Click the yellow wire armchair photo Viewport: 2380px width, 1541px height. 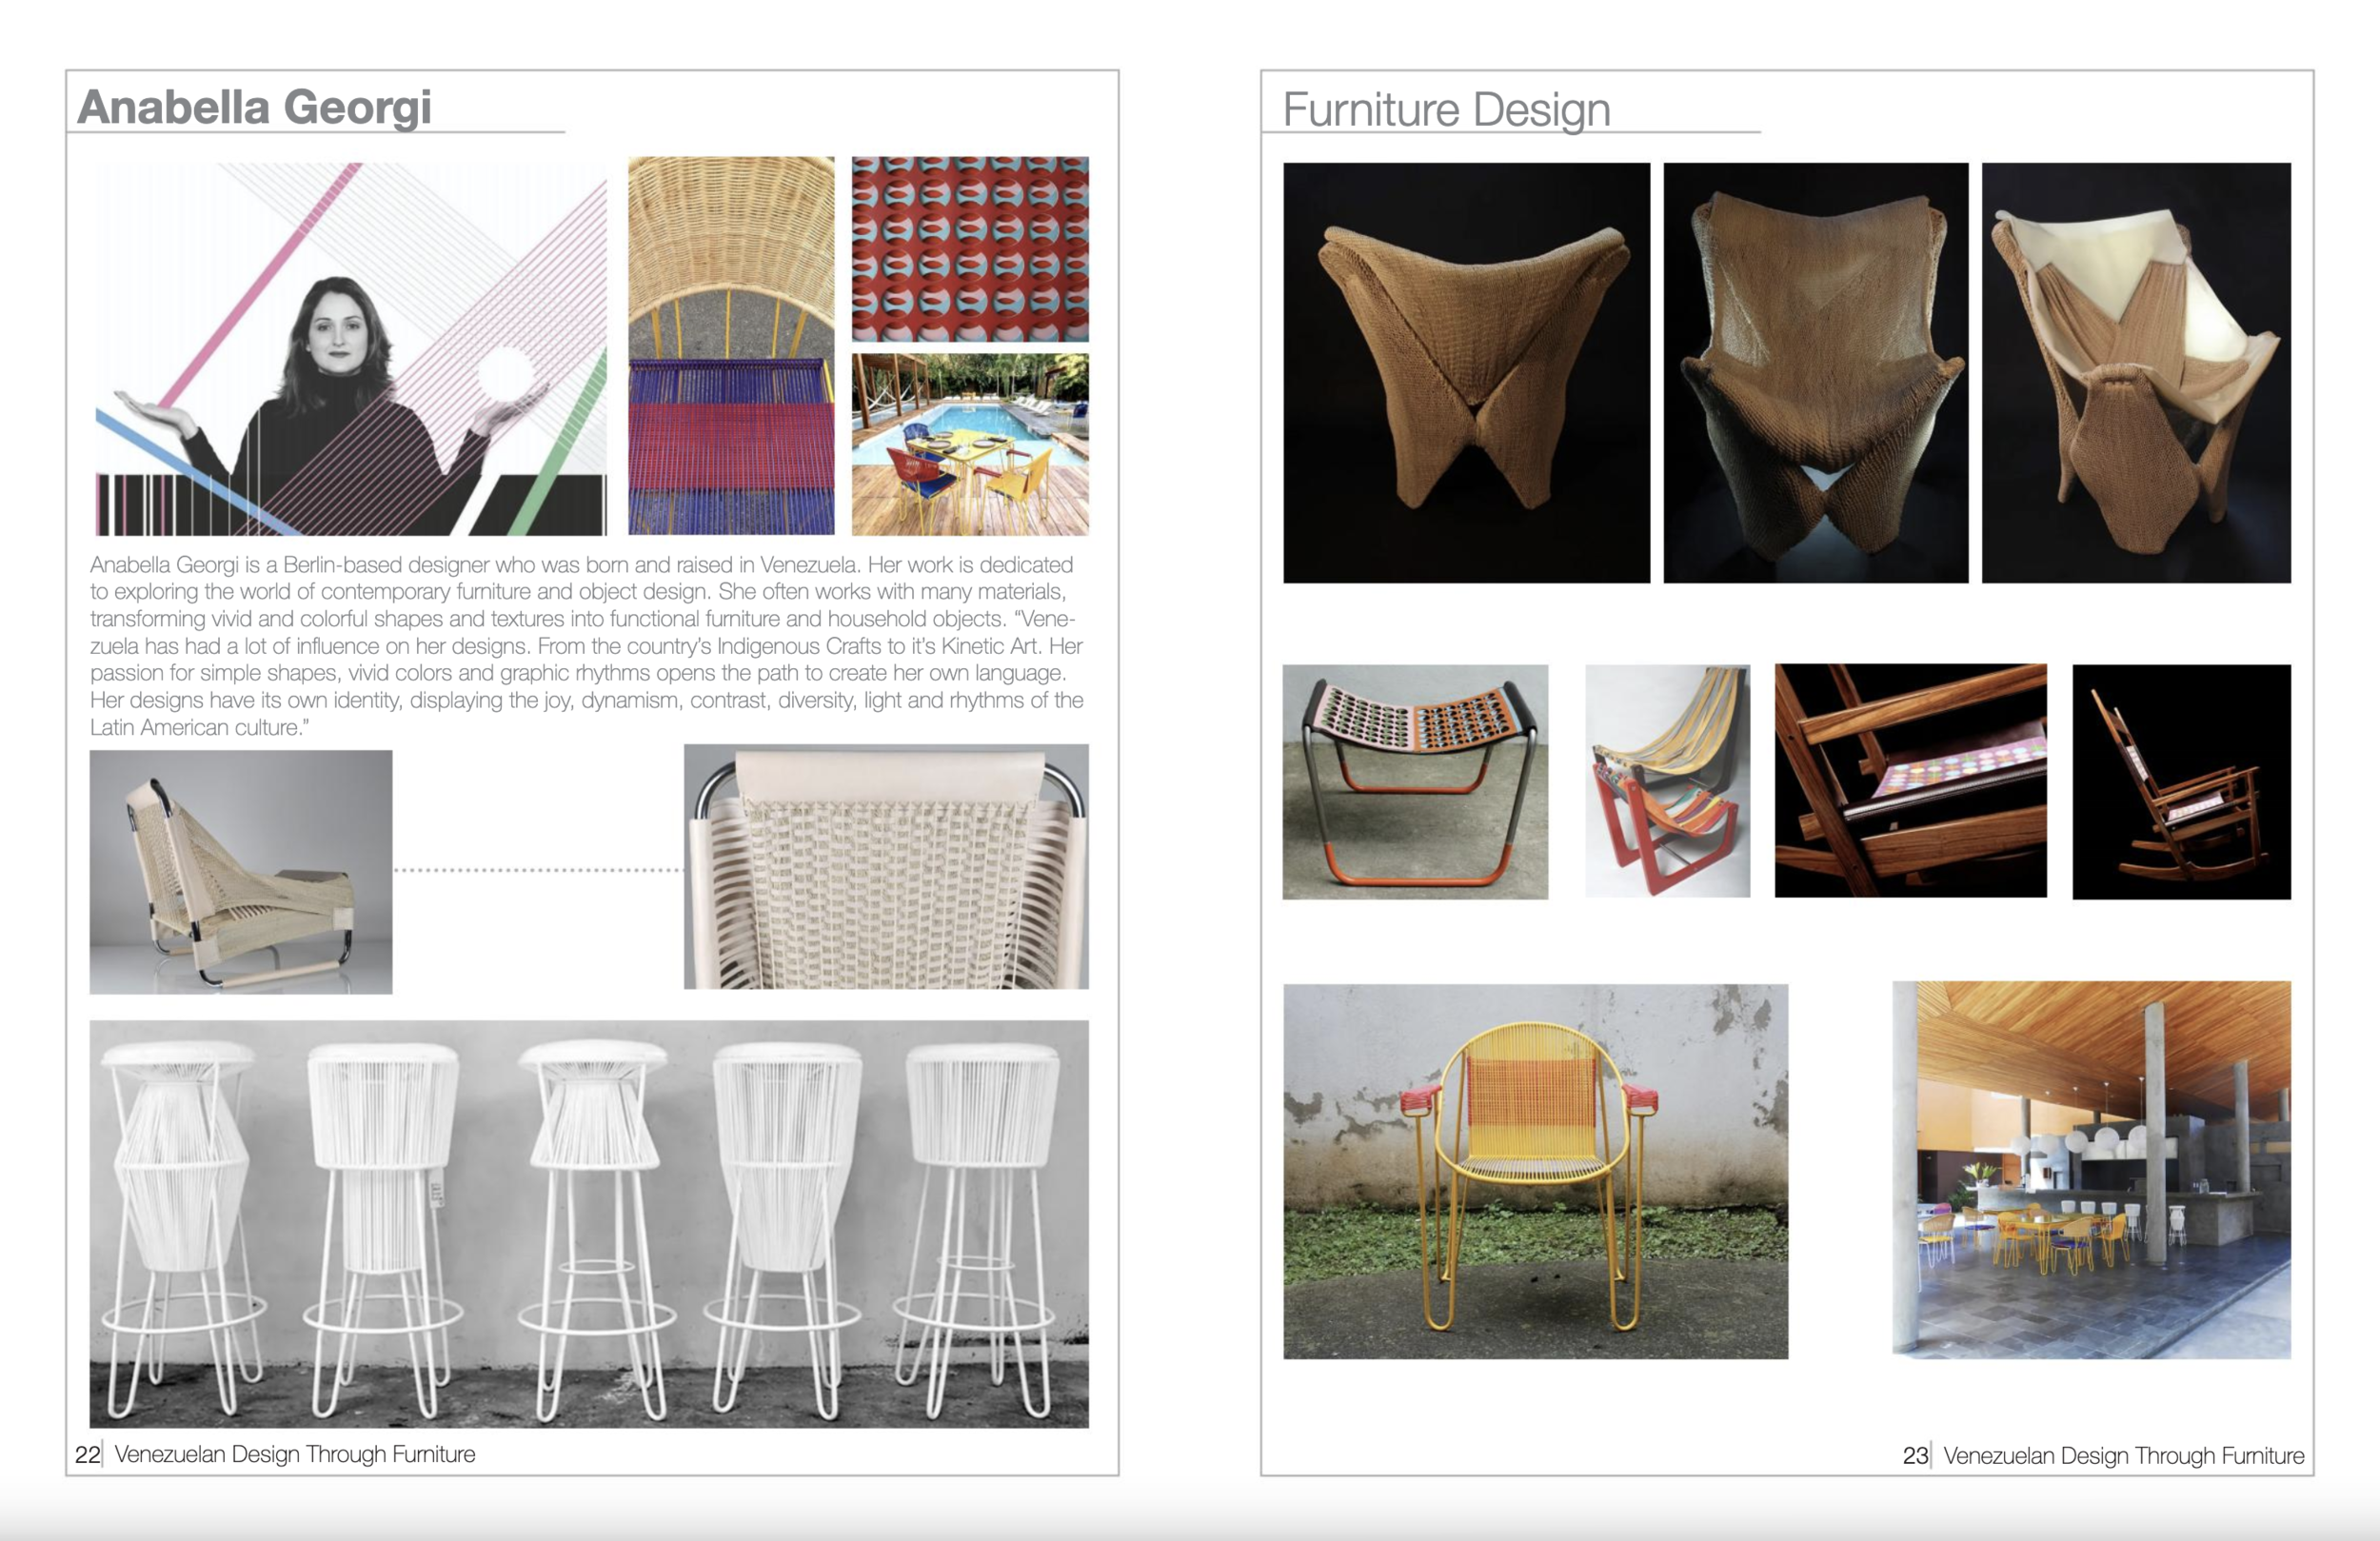point(1535,1171)
